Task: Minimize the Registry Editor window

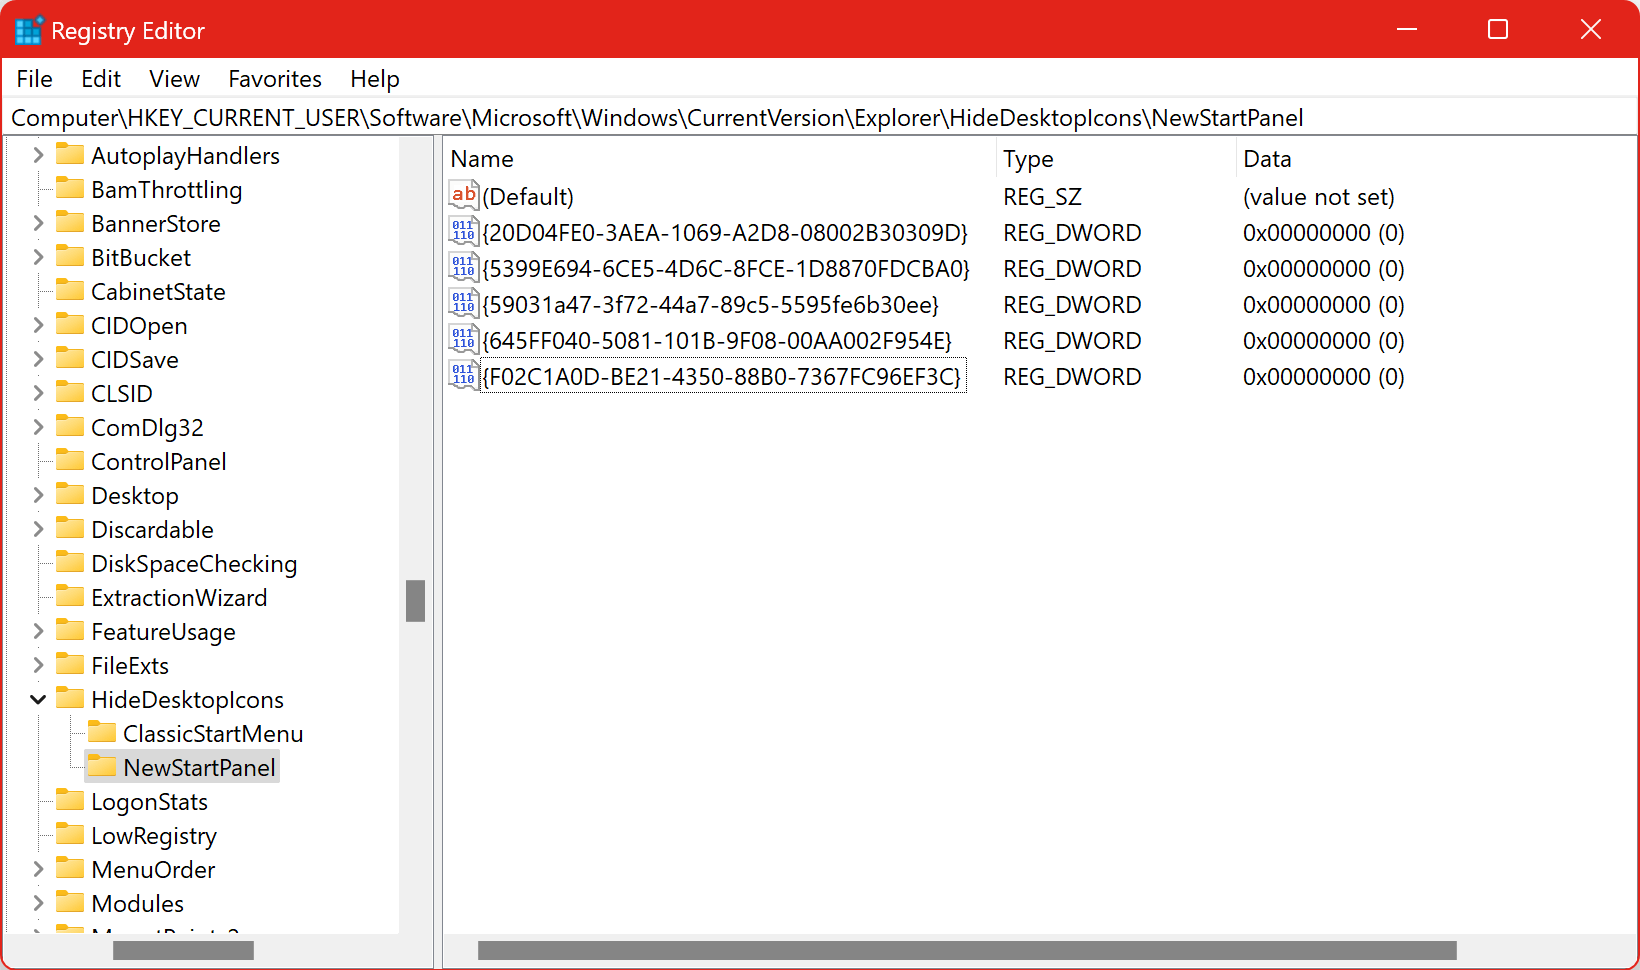Action: (1407, 29)
